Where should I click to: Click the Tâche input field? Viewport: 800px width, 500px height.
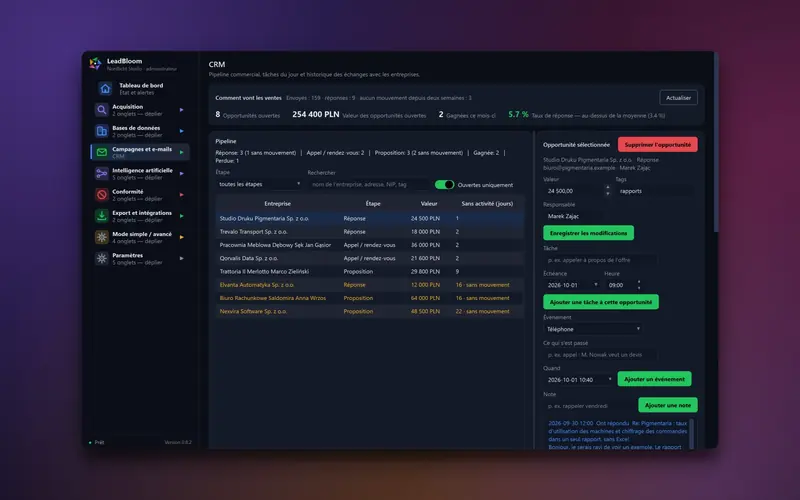pyautogui.click(x=600, y=260)
